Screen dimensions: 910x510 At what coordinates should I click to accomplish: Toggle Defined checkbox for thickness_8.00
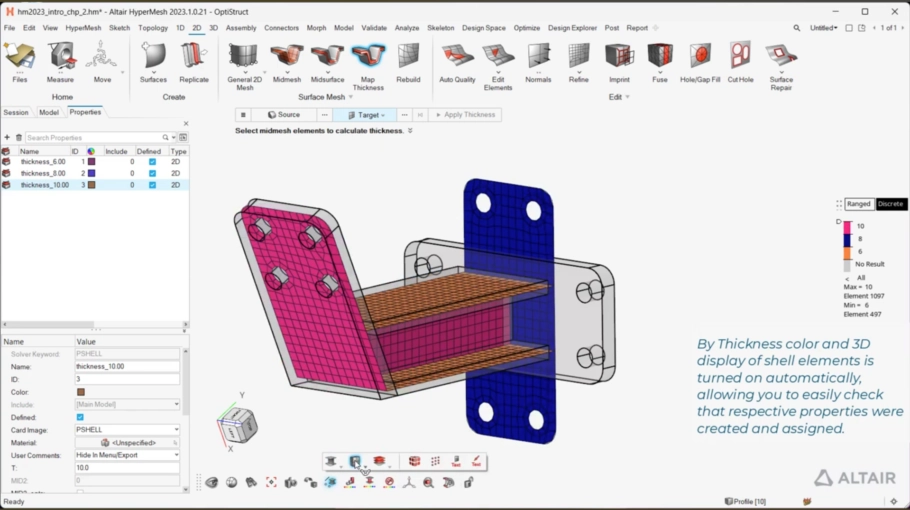152,173
